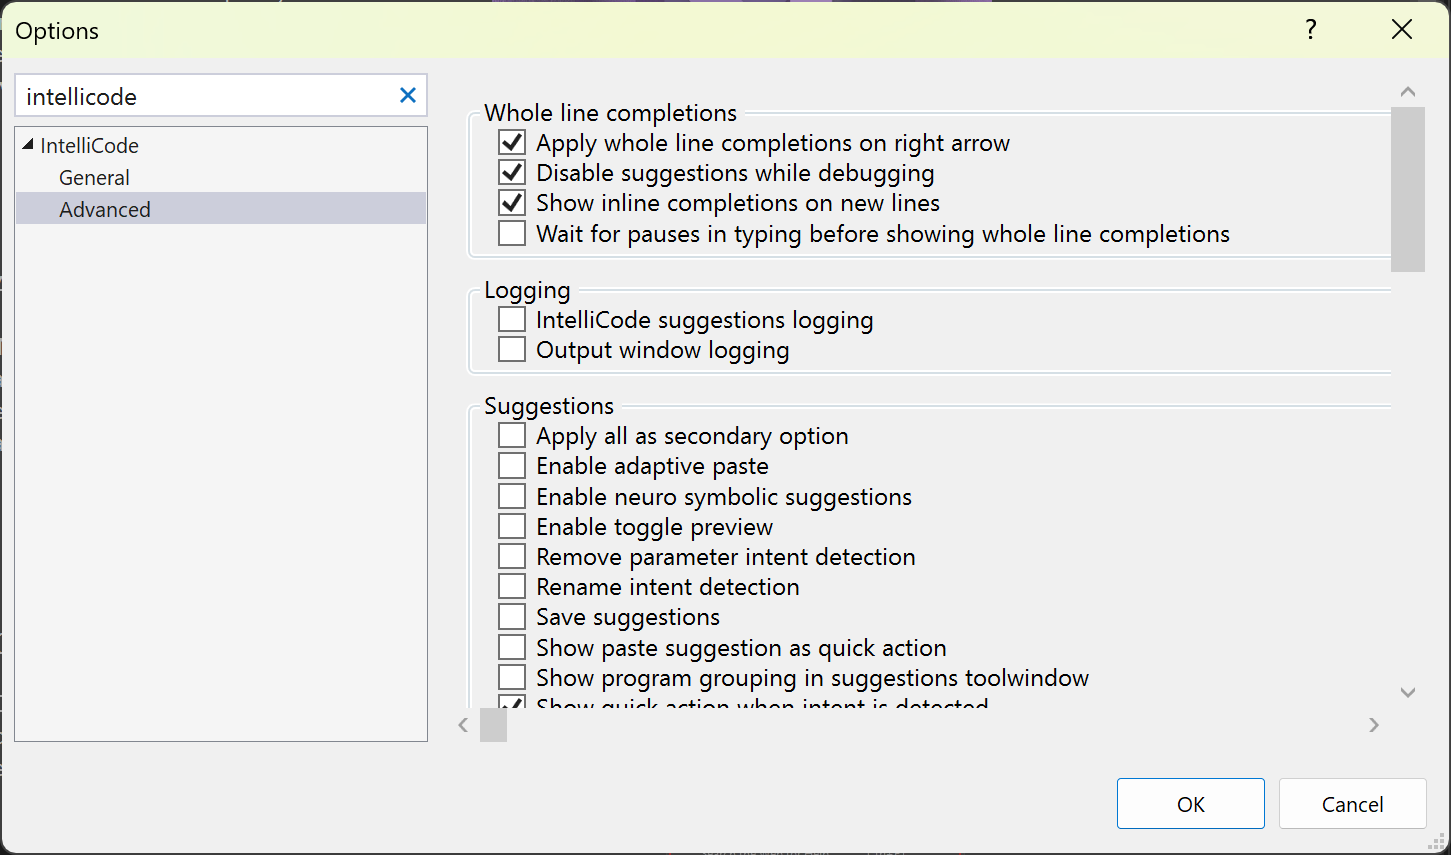Viewport: 1451px width, 855px height.
Task: Dismiss the dialog via Cancel
Action: 1352,803
